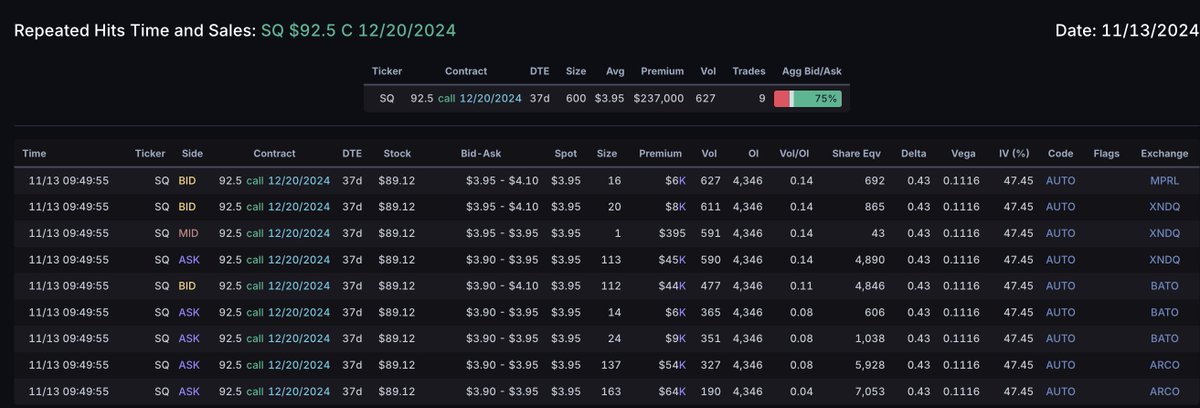
Task: Click the Vol/OI 0.04 cell
Action: point(802,391)
